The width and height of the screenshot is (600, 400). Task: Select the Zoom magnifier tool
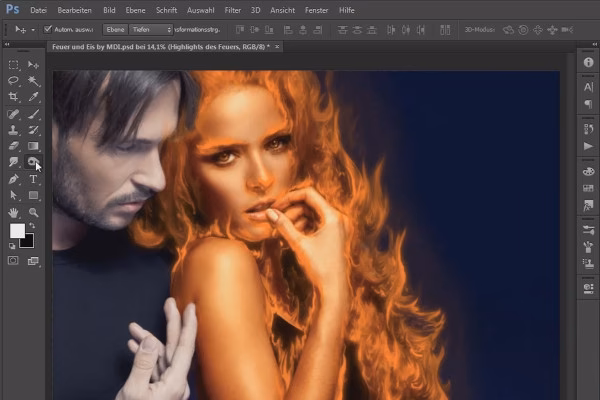point(33,212)
